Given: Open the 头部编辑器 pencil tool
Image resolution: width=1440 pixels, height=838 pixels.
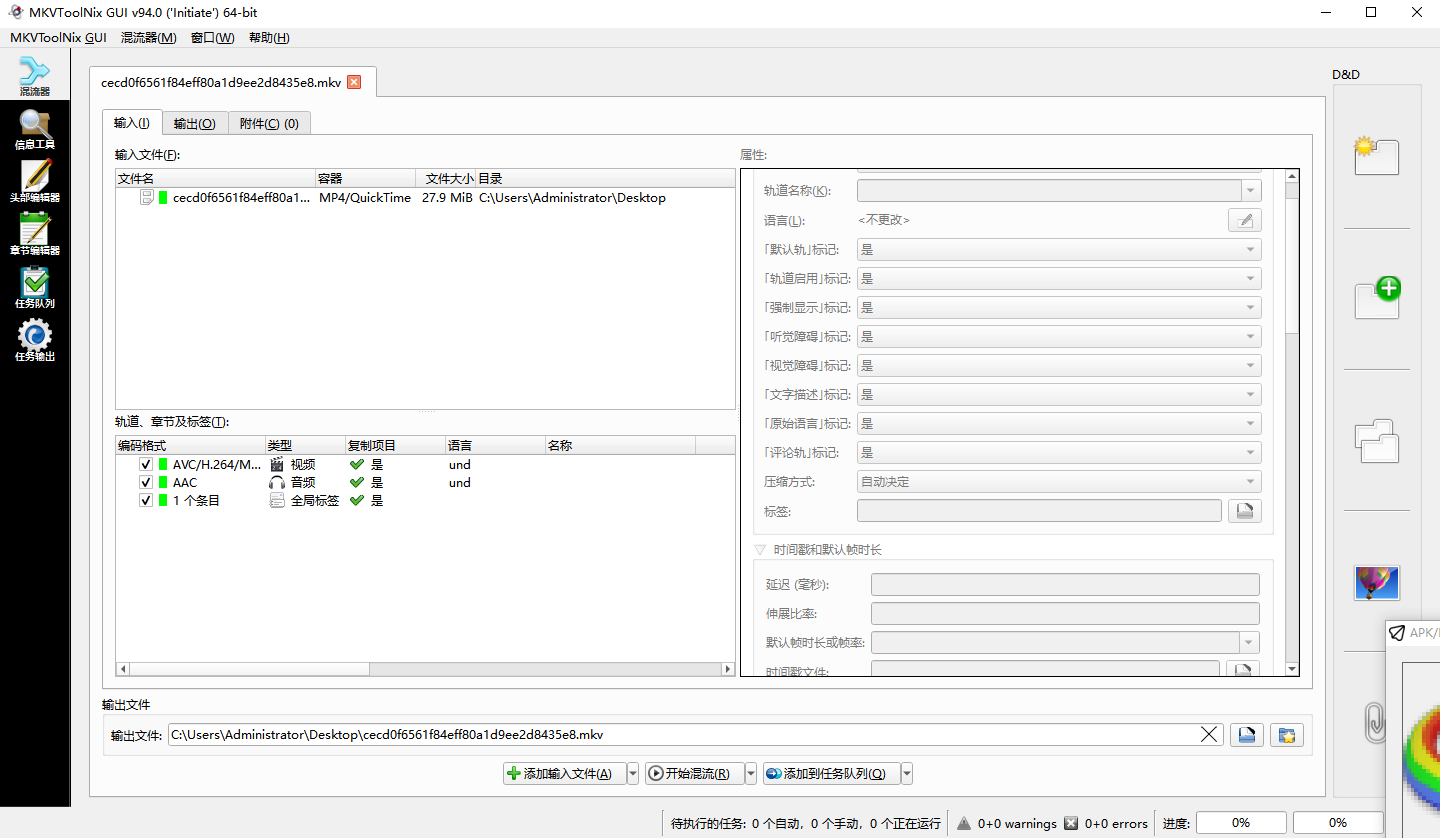Looking at the screenshot, I should point(35,183).
